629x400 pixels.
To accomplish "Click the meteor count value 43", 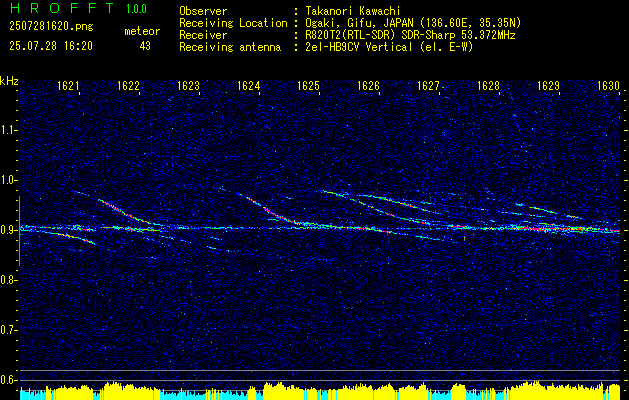I will 145,46.
